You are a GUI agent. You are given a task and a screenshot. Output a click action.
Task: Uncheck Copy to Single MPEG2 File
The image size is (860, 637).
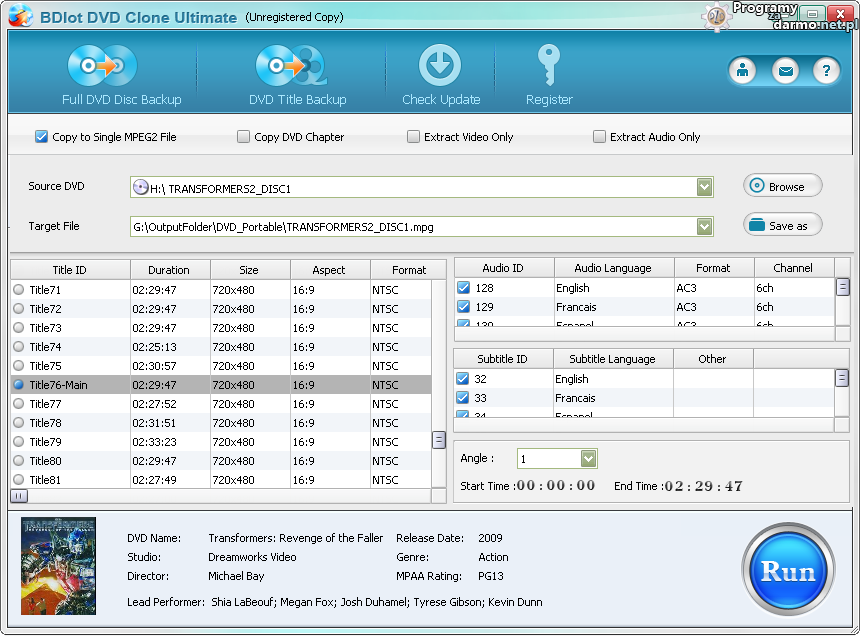[42, 137]
